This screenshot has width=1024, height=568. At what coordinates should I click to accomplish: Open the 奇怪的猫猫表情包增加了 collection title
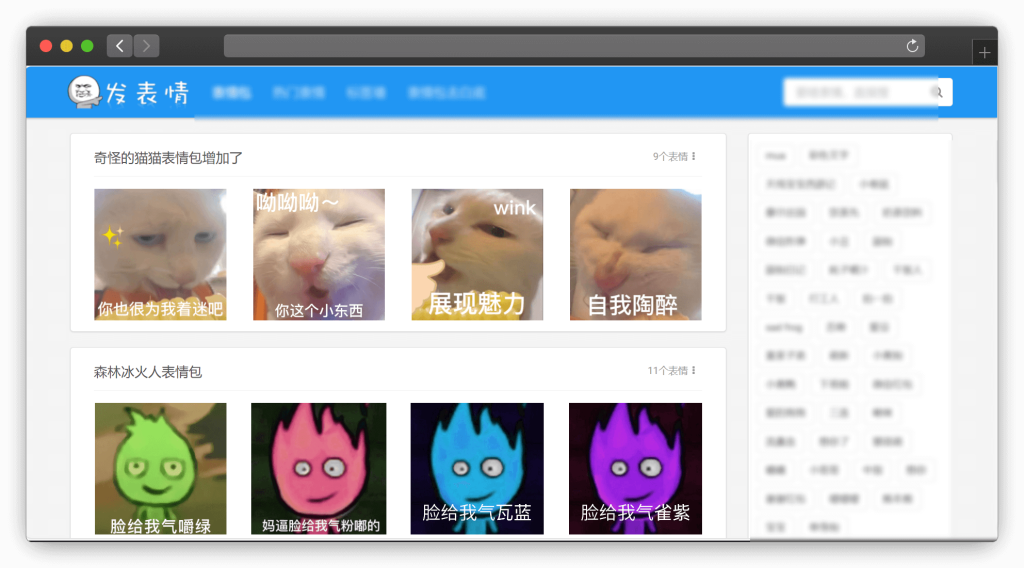click(168, 158)
